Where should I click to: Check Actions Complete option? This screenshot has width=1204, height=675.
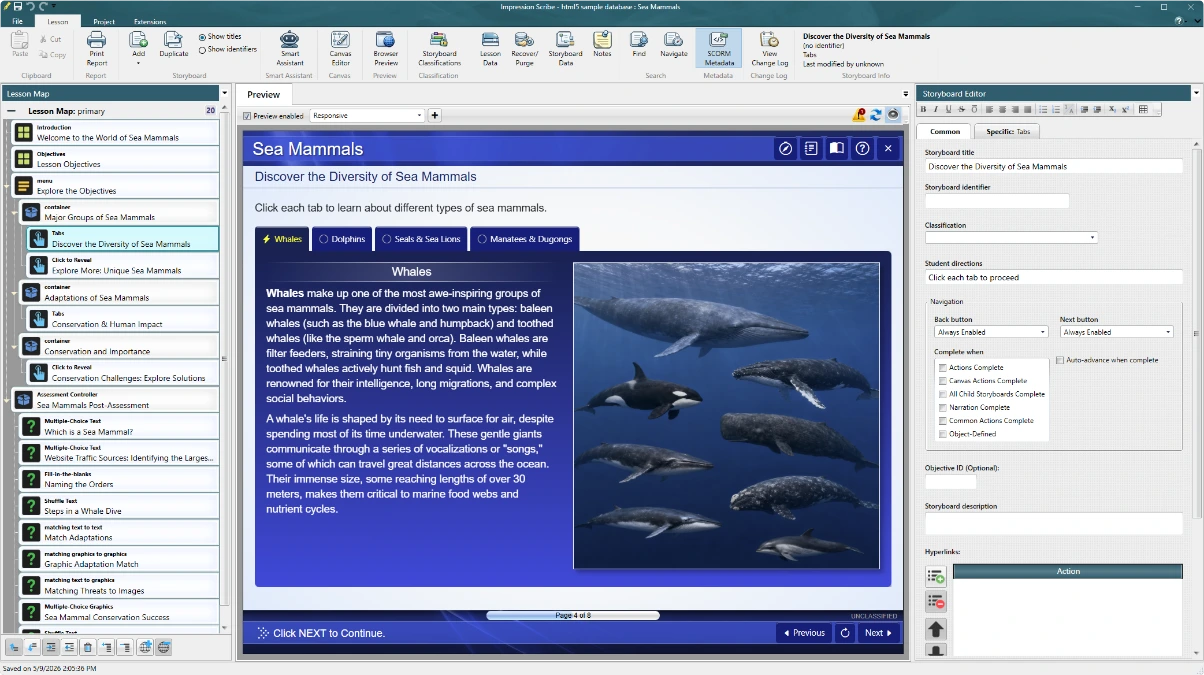pyautogui.click(x=942, y=368)
